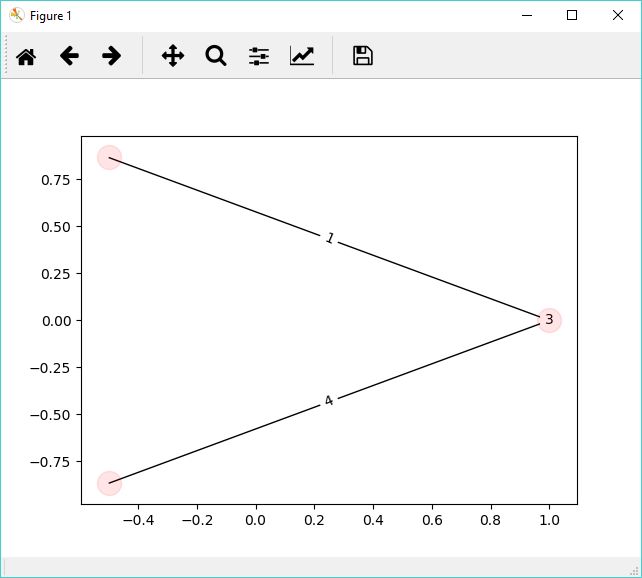Viewport: 642px width, 578px height.
Task: Maximize the Figure 1 window
Action: click(x=572, y=16)
